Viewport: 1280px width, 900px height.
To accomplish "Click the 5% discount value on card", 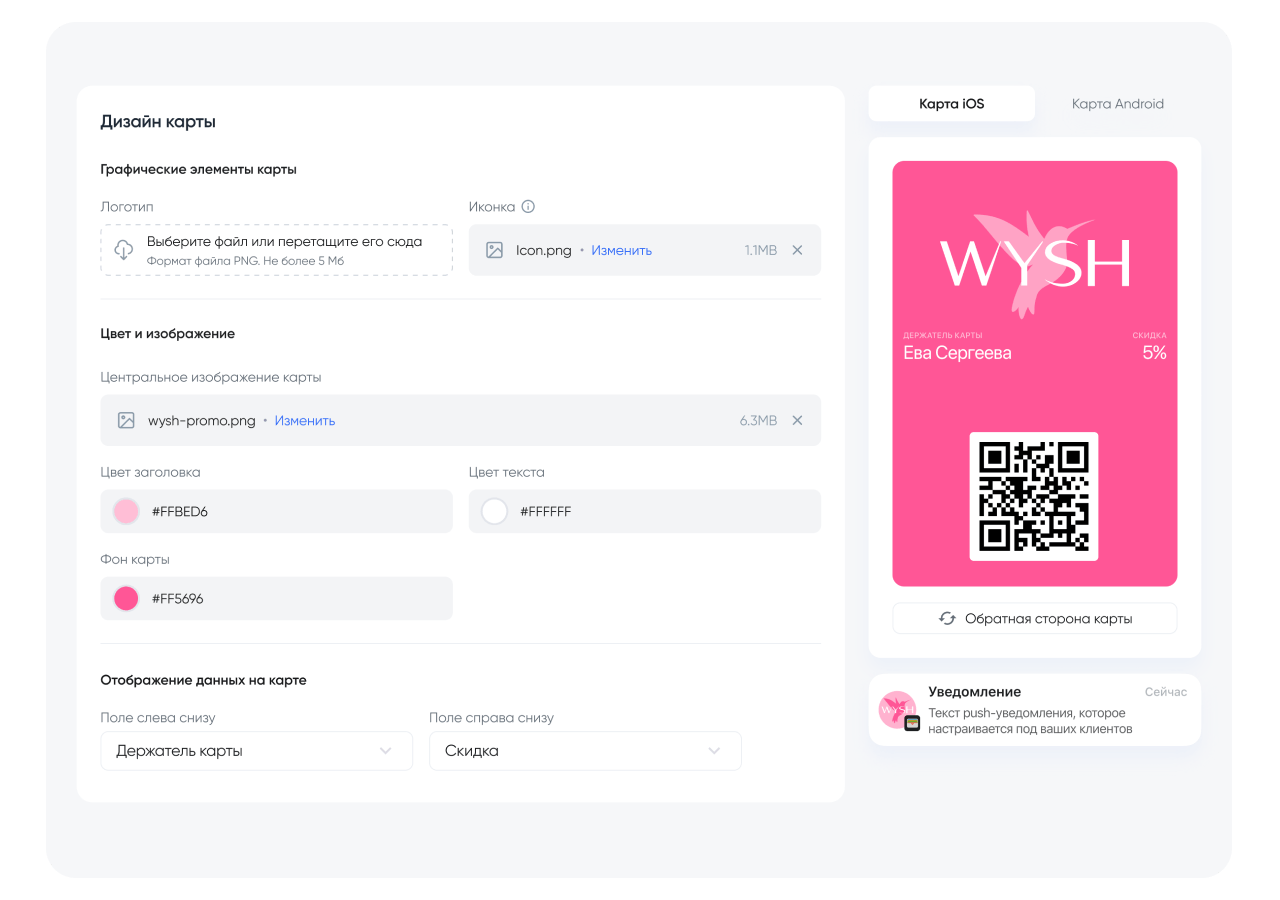I will [x=1155, y=353].
